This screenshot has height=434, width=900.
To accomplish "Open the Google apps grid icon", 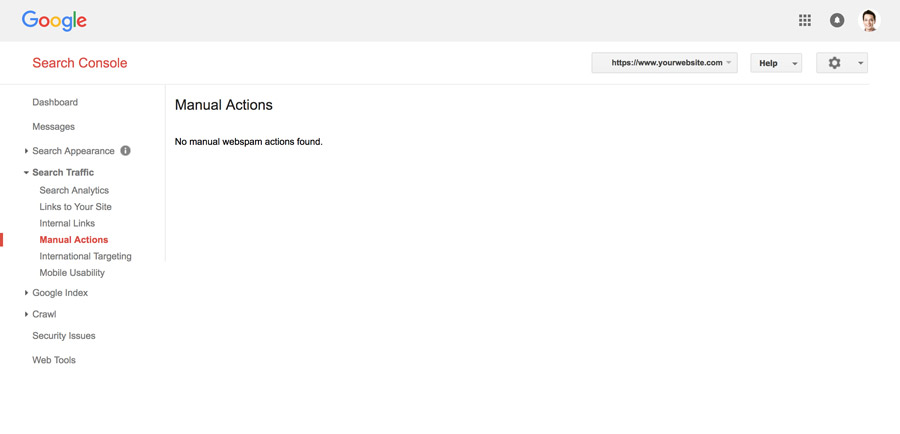I will coord(804,20).
